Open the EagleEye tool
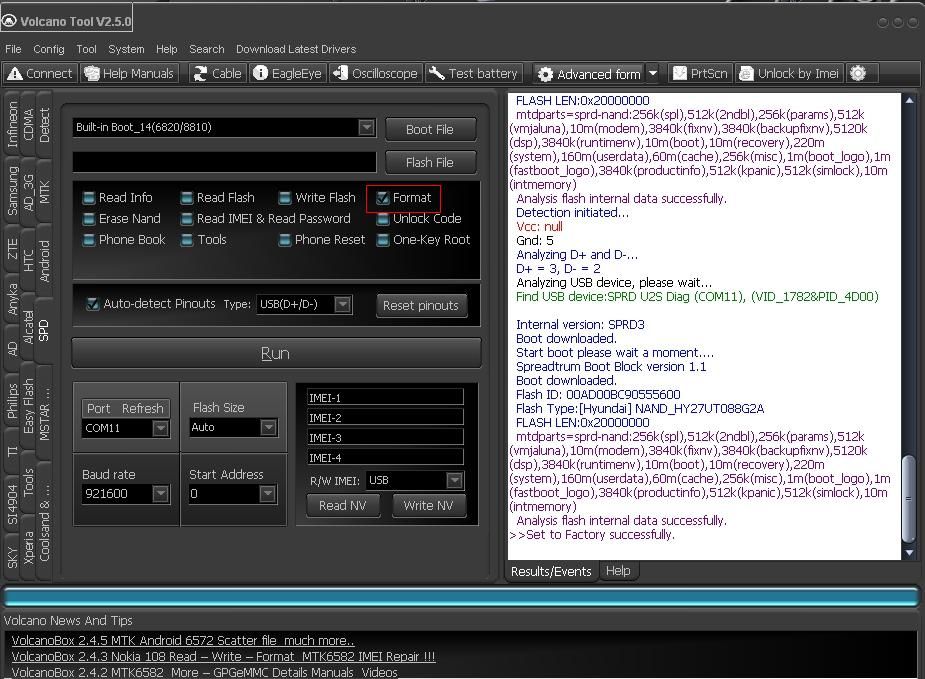 [x=287, y=73]
